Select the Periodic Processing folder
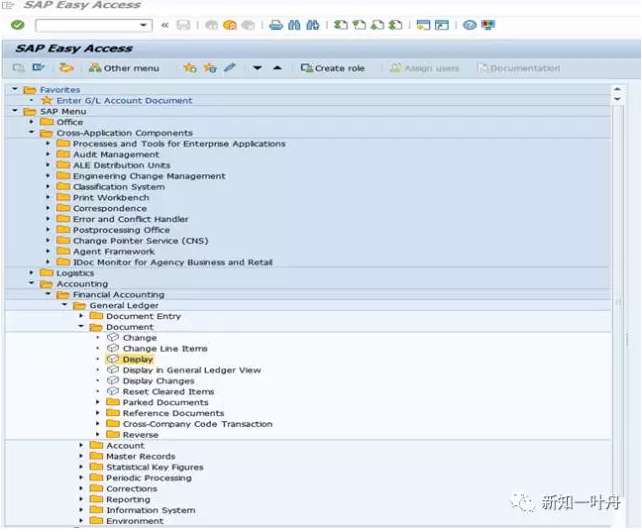Image resolution: width=642 pixels, height=532 pixels. tap(149, 478)
